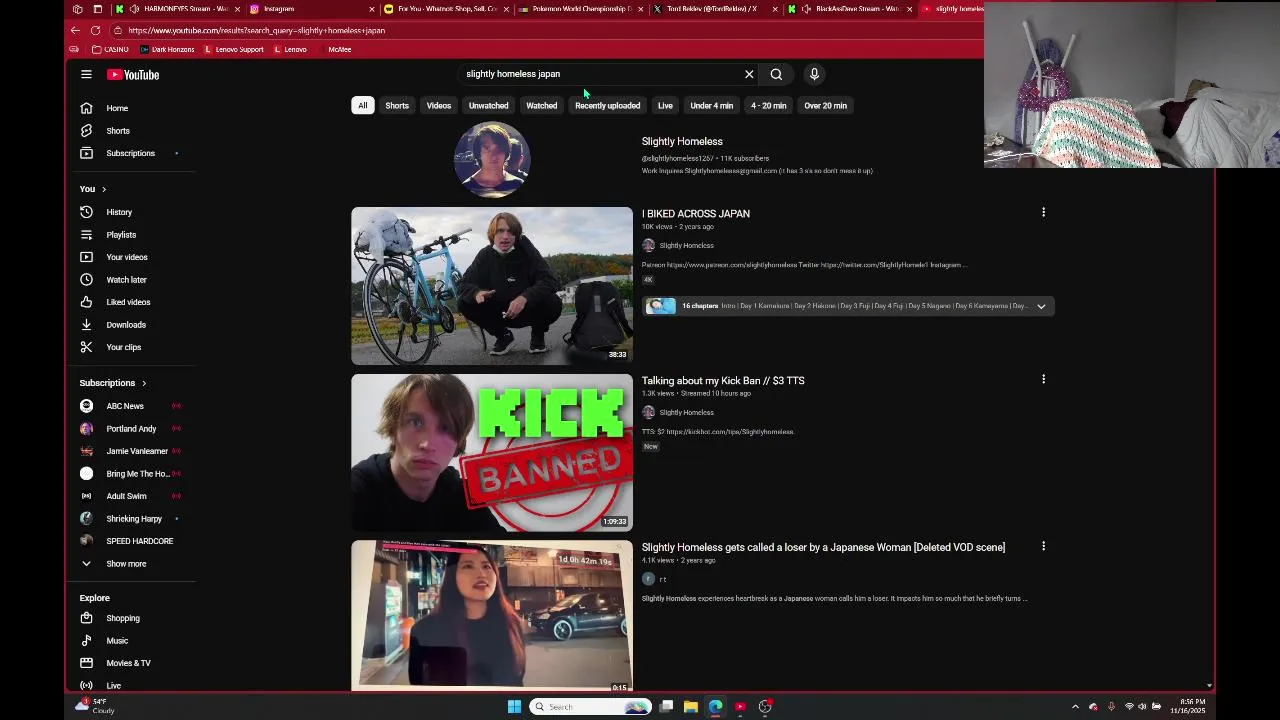Click the YouTube logo
The width and height of the screenshot is (1280, 720).
(x=133, y=74)
